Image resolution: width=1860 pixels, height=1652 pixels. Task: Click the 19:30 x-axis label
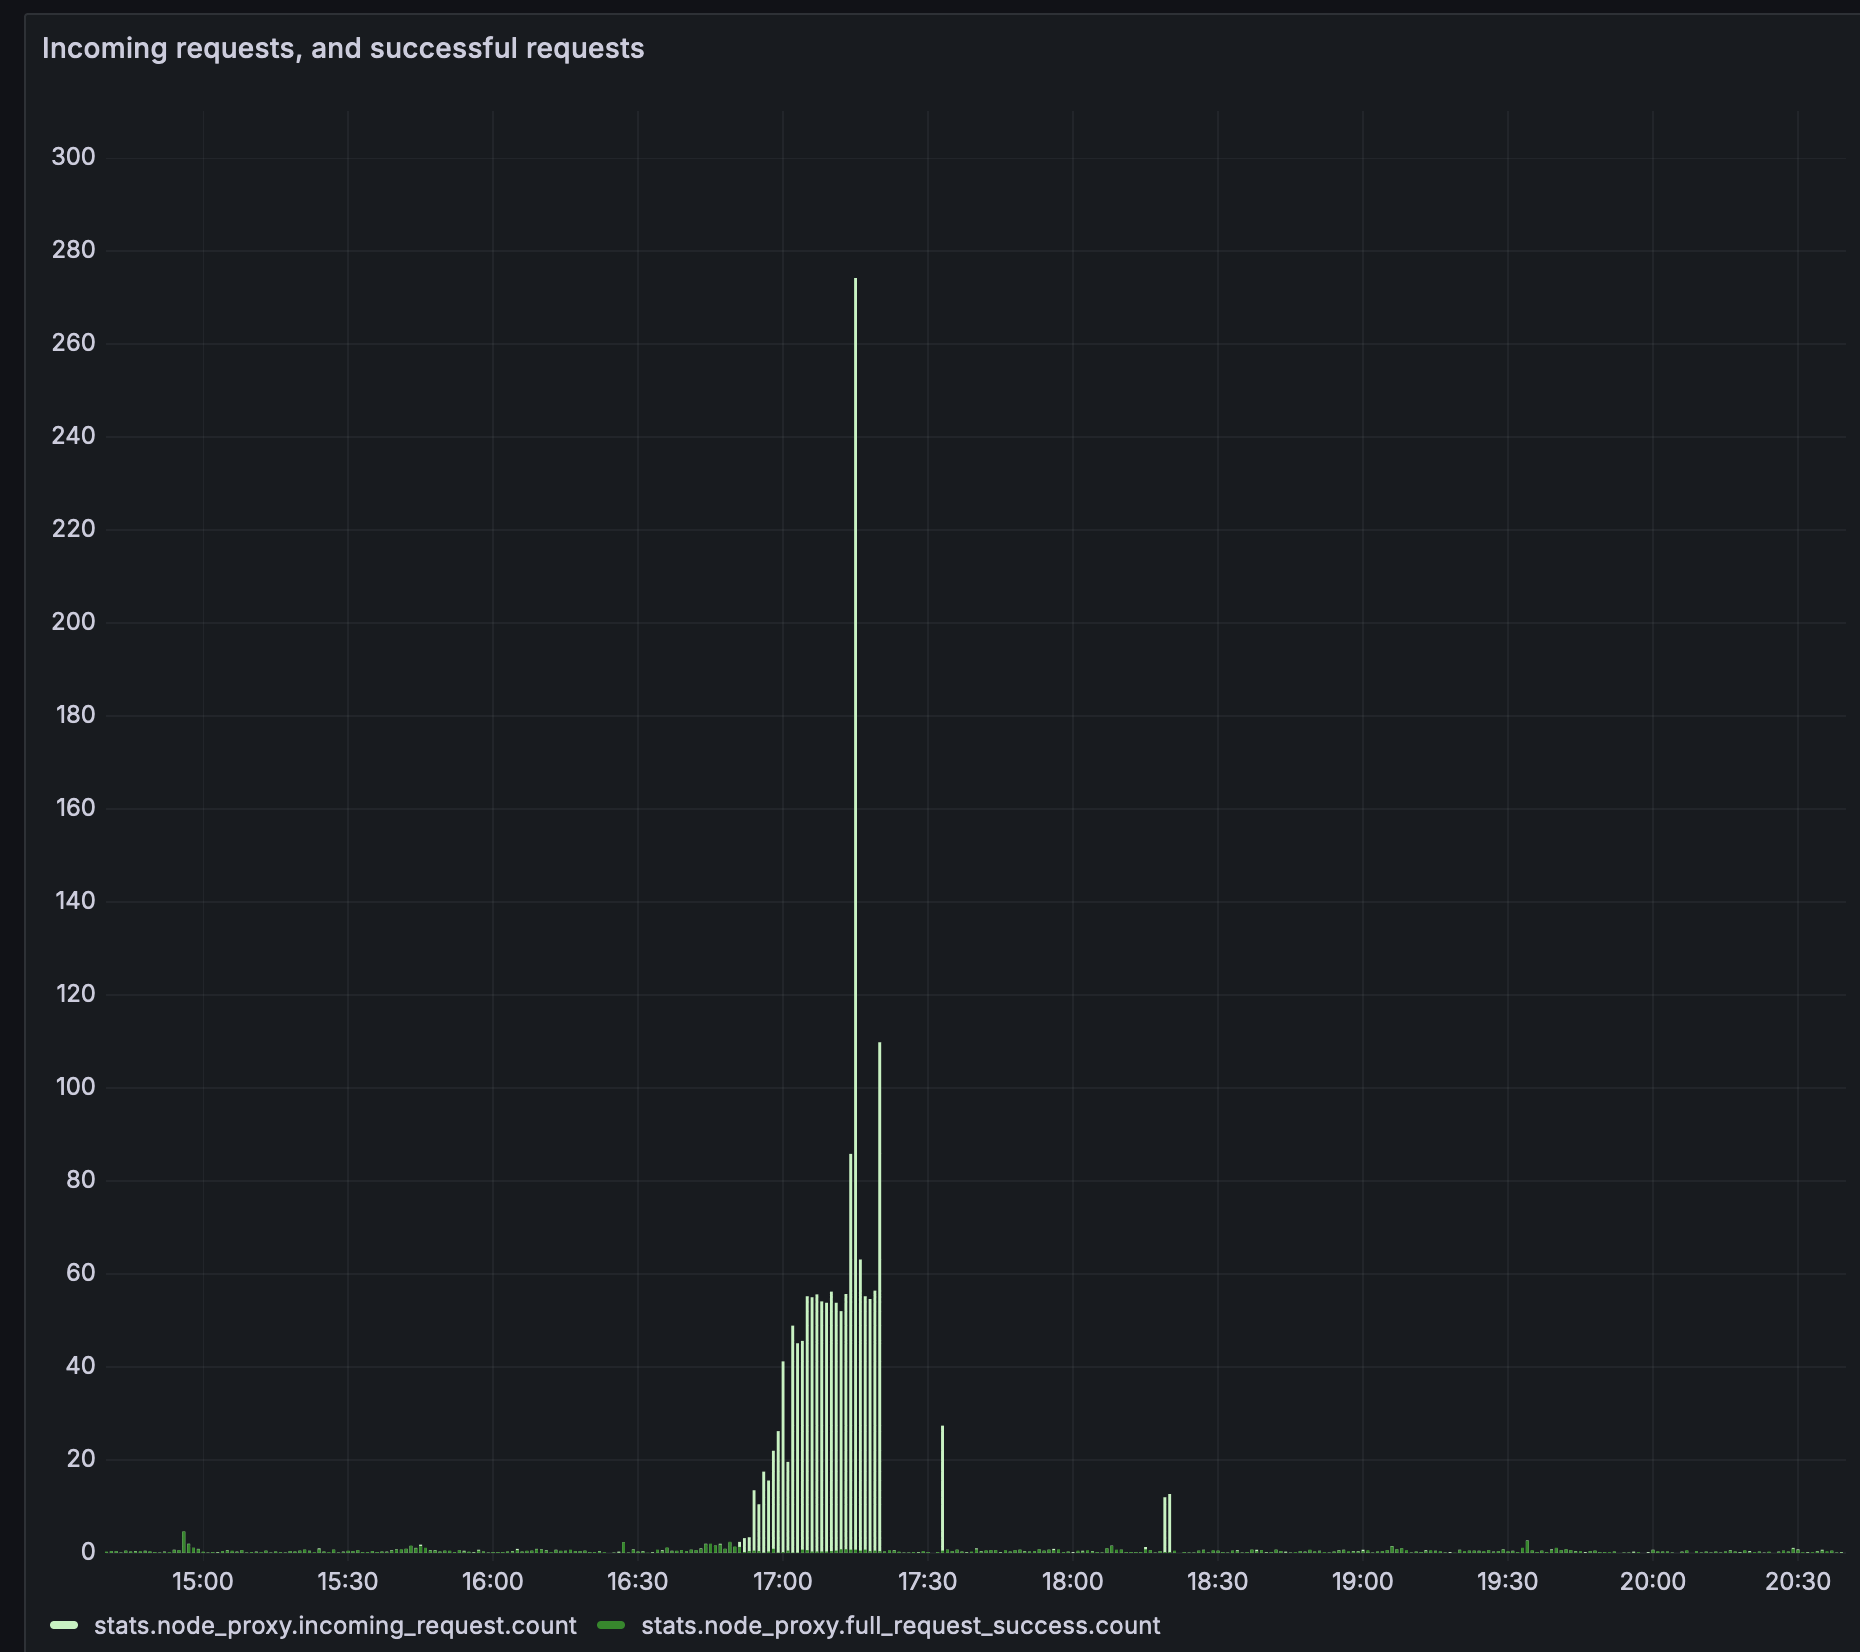click(x=1507, y=1581)
